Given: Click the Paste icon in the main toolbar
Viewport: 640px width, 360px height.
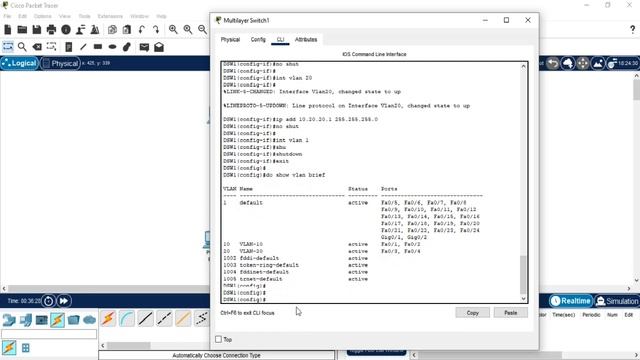Looking at the screenshot, I should pos(127,29).
